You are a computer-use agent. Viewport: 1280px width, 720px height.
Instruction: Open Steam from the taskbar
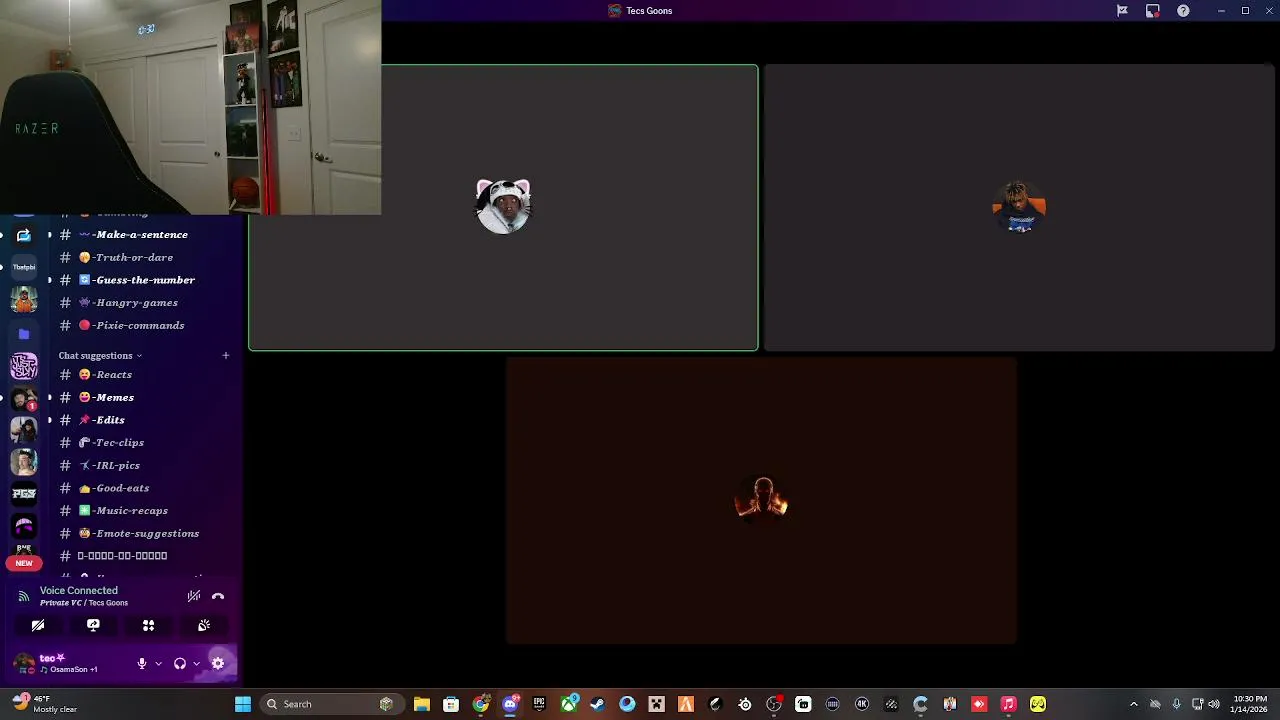[x=598, y=704]
